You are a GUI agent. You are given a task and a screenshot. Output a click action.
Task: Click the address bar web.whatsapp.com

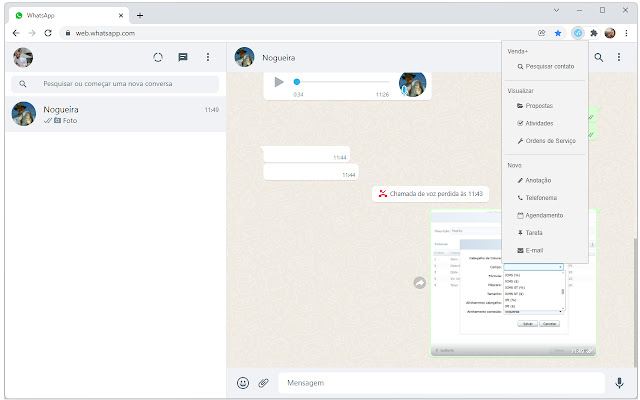click(x=105, y=33)
